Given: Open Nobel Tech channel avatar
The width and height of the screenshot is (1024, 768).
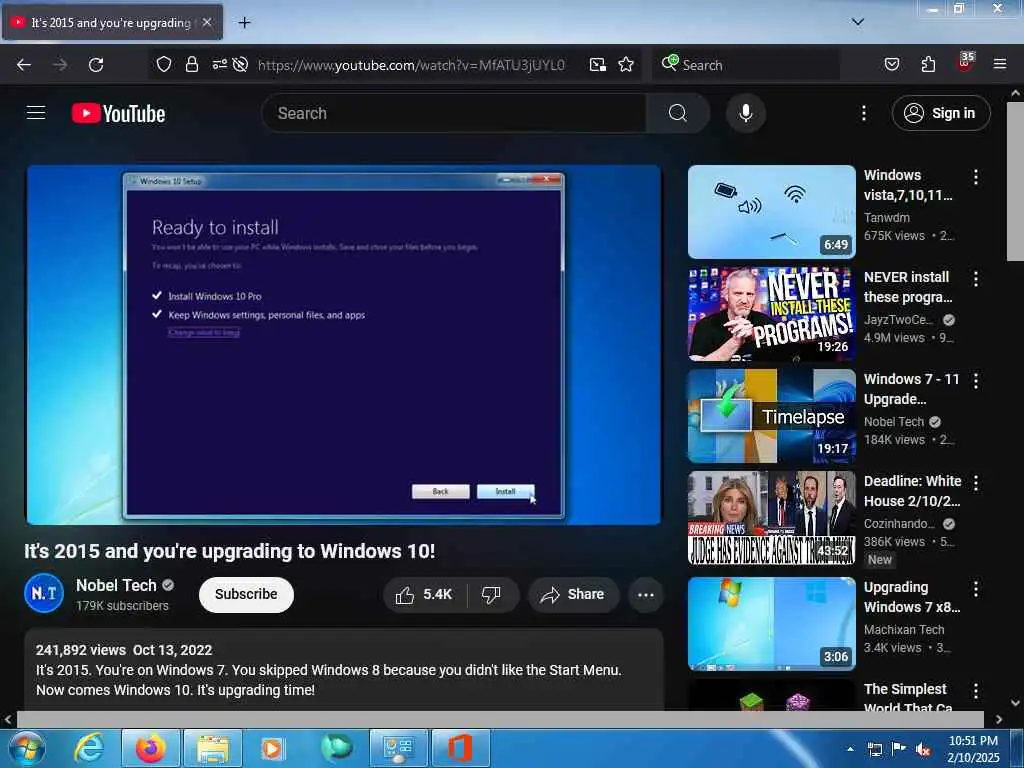Looking at the screenshot, I should (x=44, y=593).
